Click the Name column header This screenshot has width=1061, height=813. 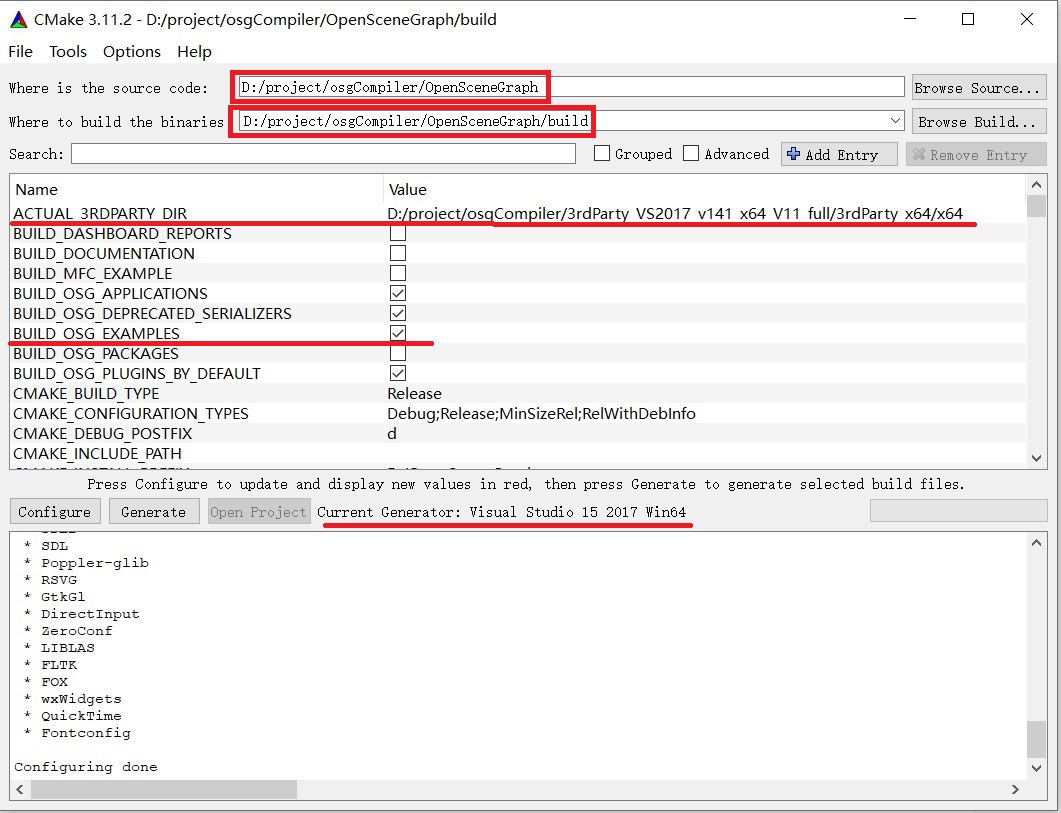37,190
